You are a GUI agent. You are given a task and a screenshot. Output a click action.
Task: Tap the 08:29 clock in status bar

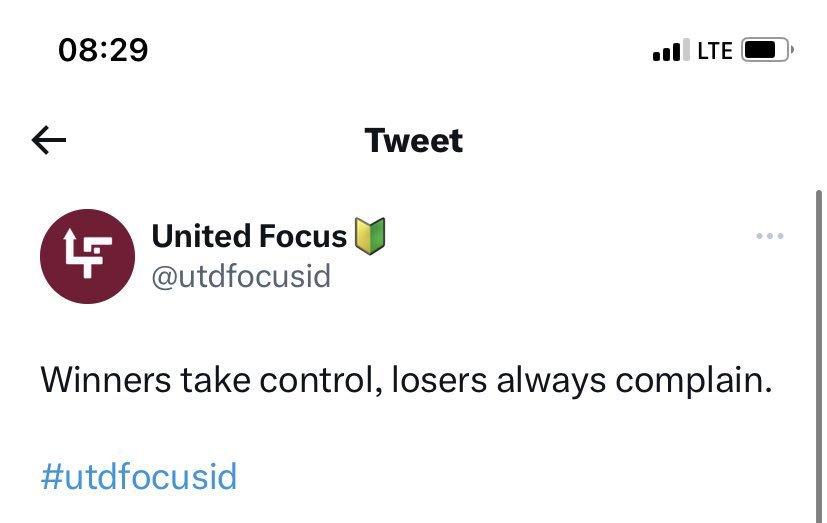103,50
